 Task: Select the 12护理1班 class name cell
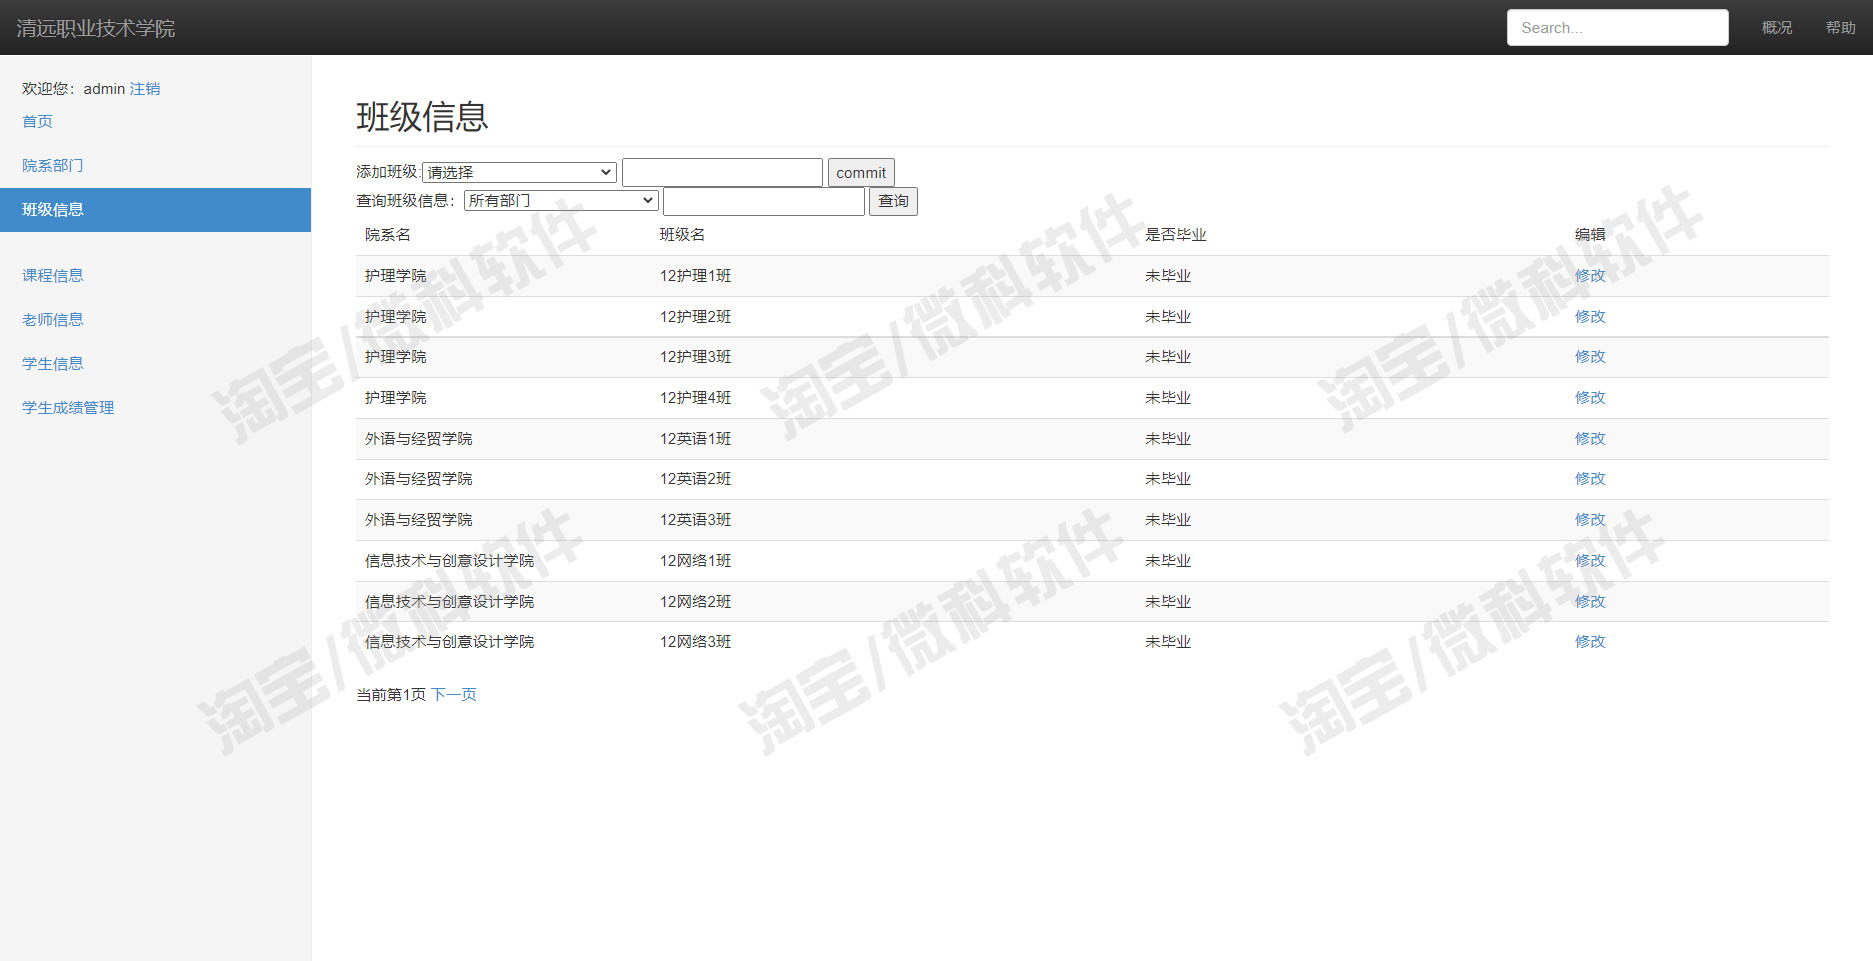696,276
